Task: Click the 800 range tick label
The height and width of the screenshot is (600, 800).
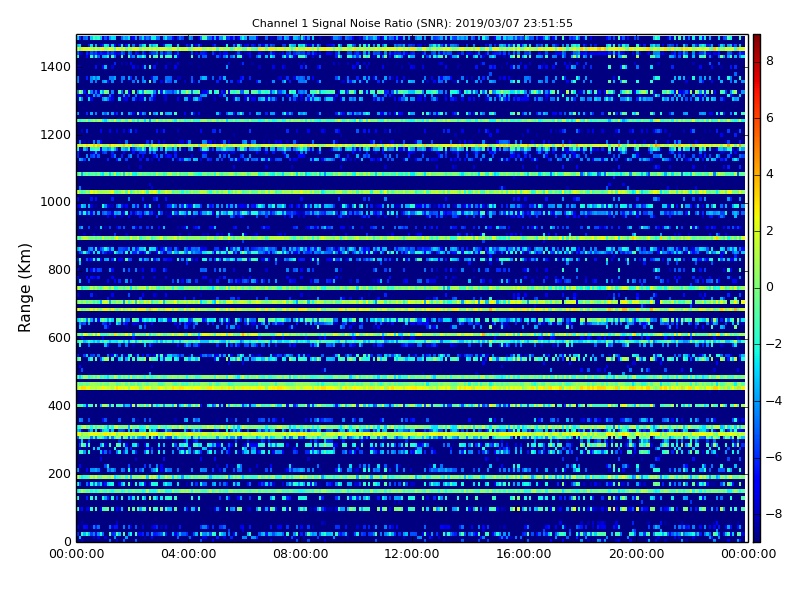Action: (x=59, y=270)
